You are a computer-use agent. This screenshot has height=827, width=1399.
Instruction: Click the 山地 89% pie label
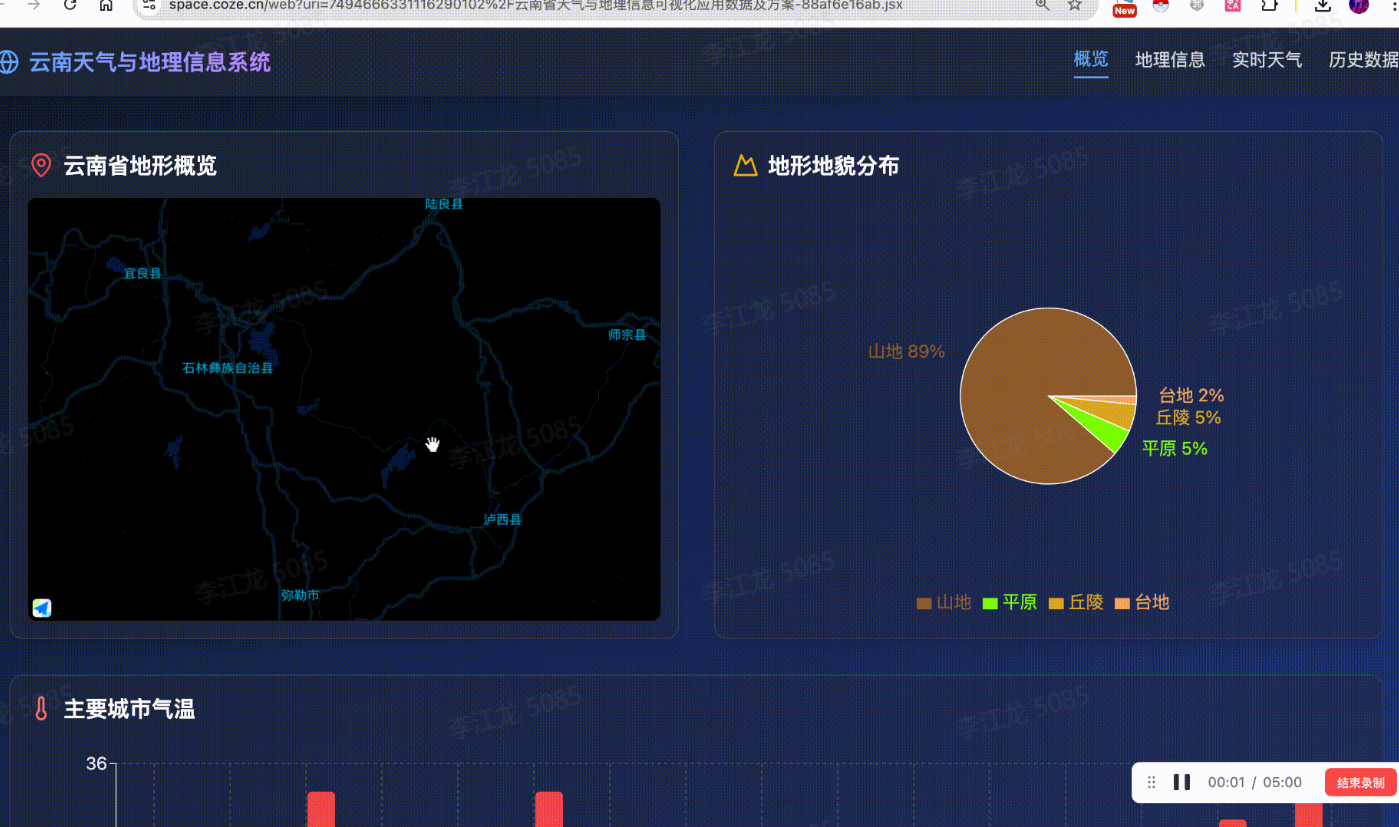coord(906,351)
